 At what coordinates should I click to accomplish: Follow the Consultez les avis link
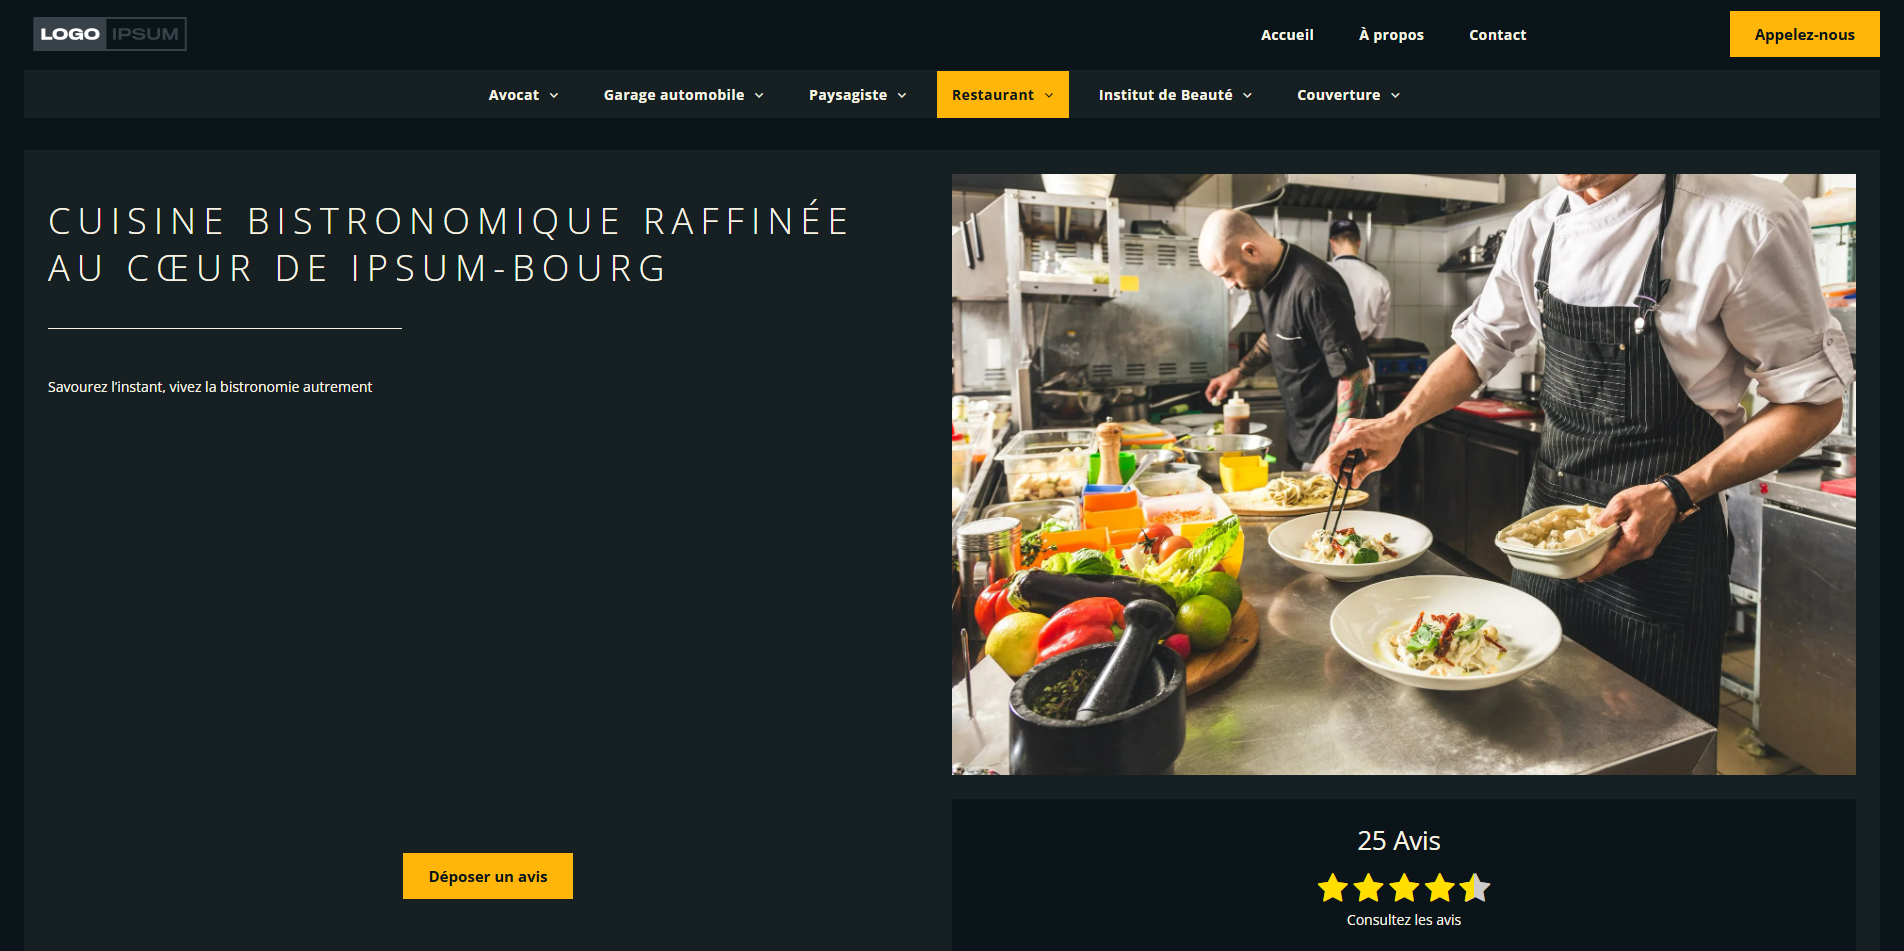1404,920
